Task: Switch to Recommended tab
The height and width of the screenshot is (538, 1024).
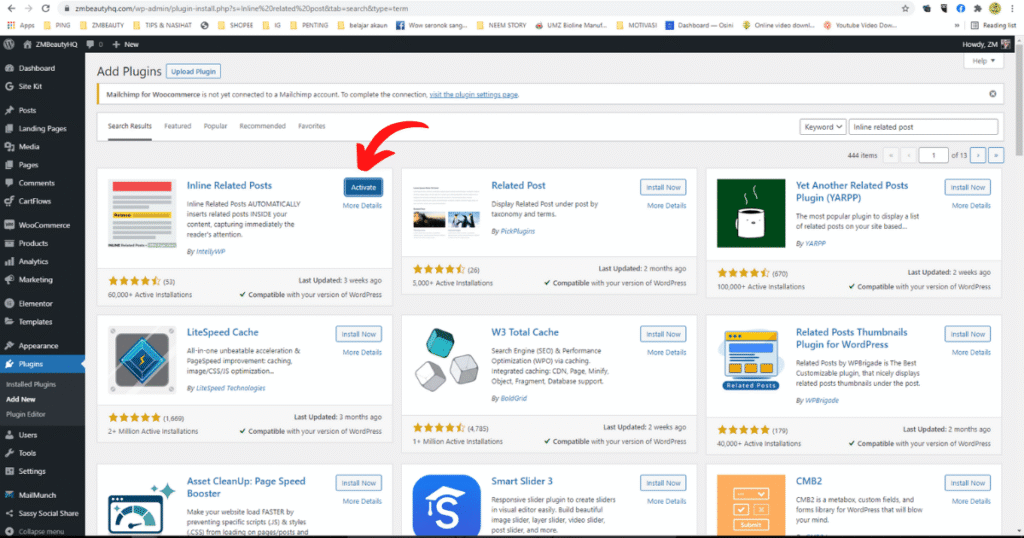Action: click(263, 126)
